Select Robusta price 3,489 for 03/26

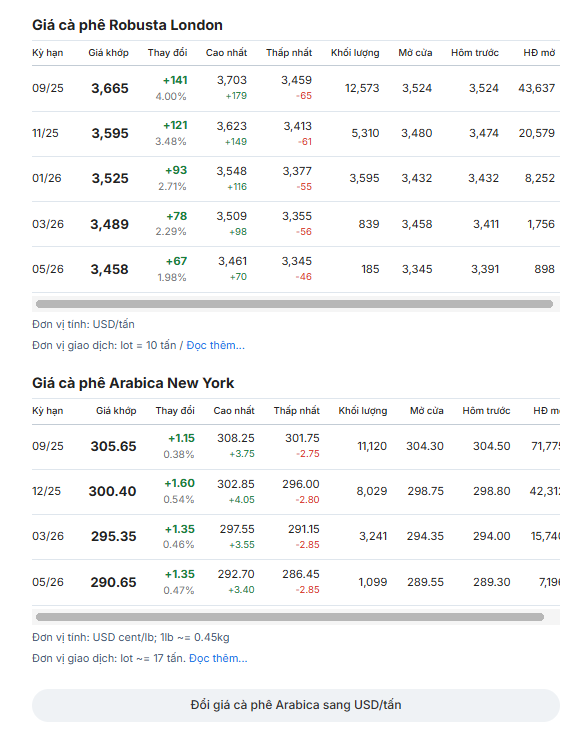tap(109, 224)
